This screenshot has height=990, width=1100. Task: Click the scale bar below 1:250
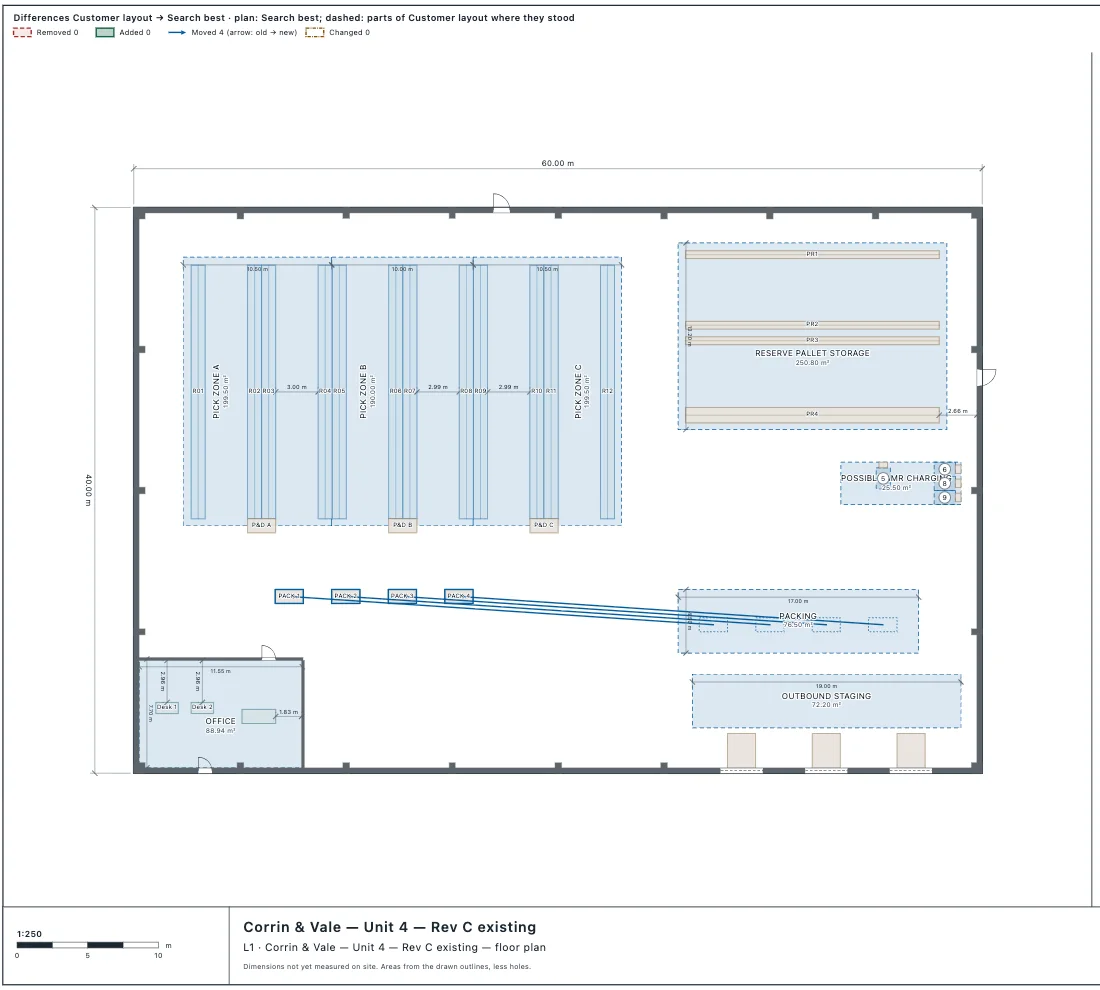[88, 945]
